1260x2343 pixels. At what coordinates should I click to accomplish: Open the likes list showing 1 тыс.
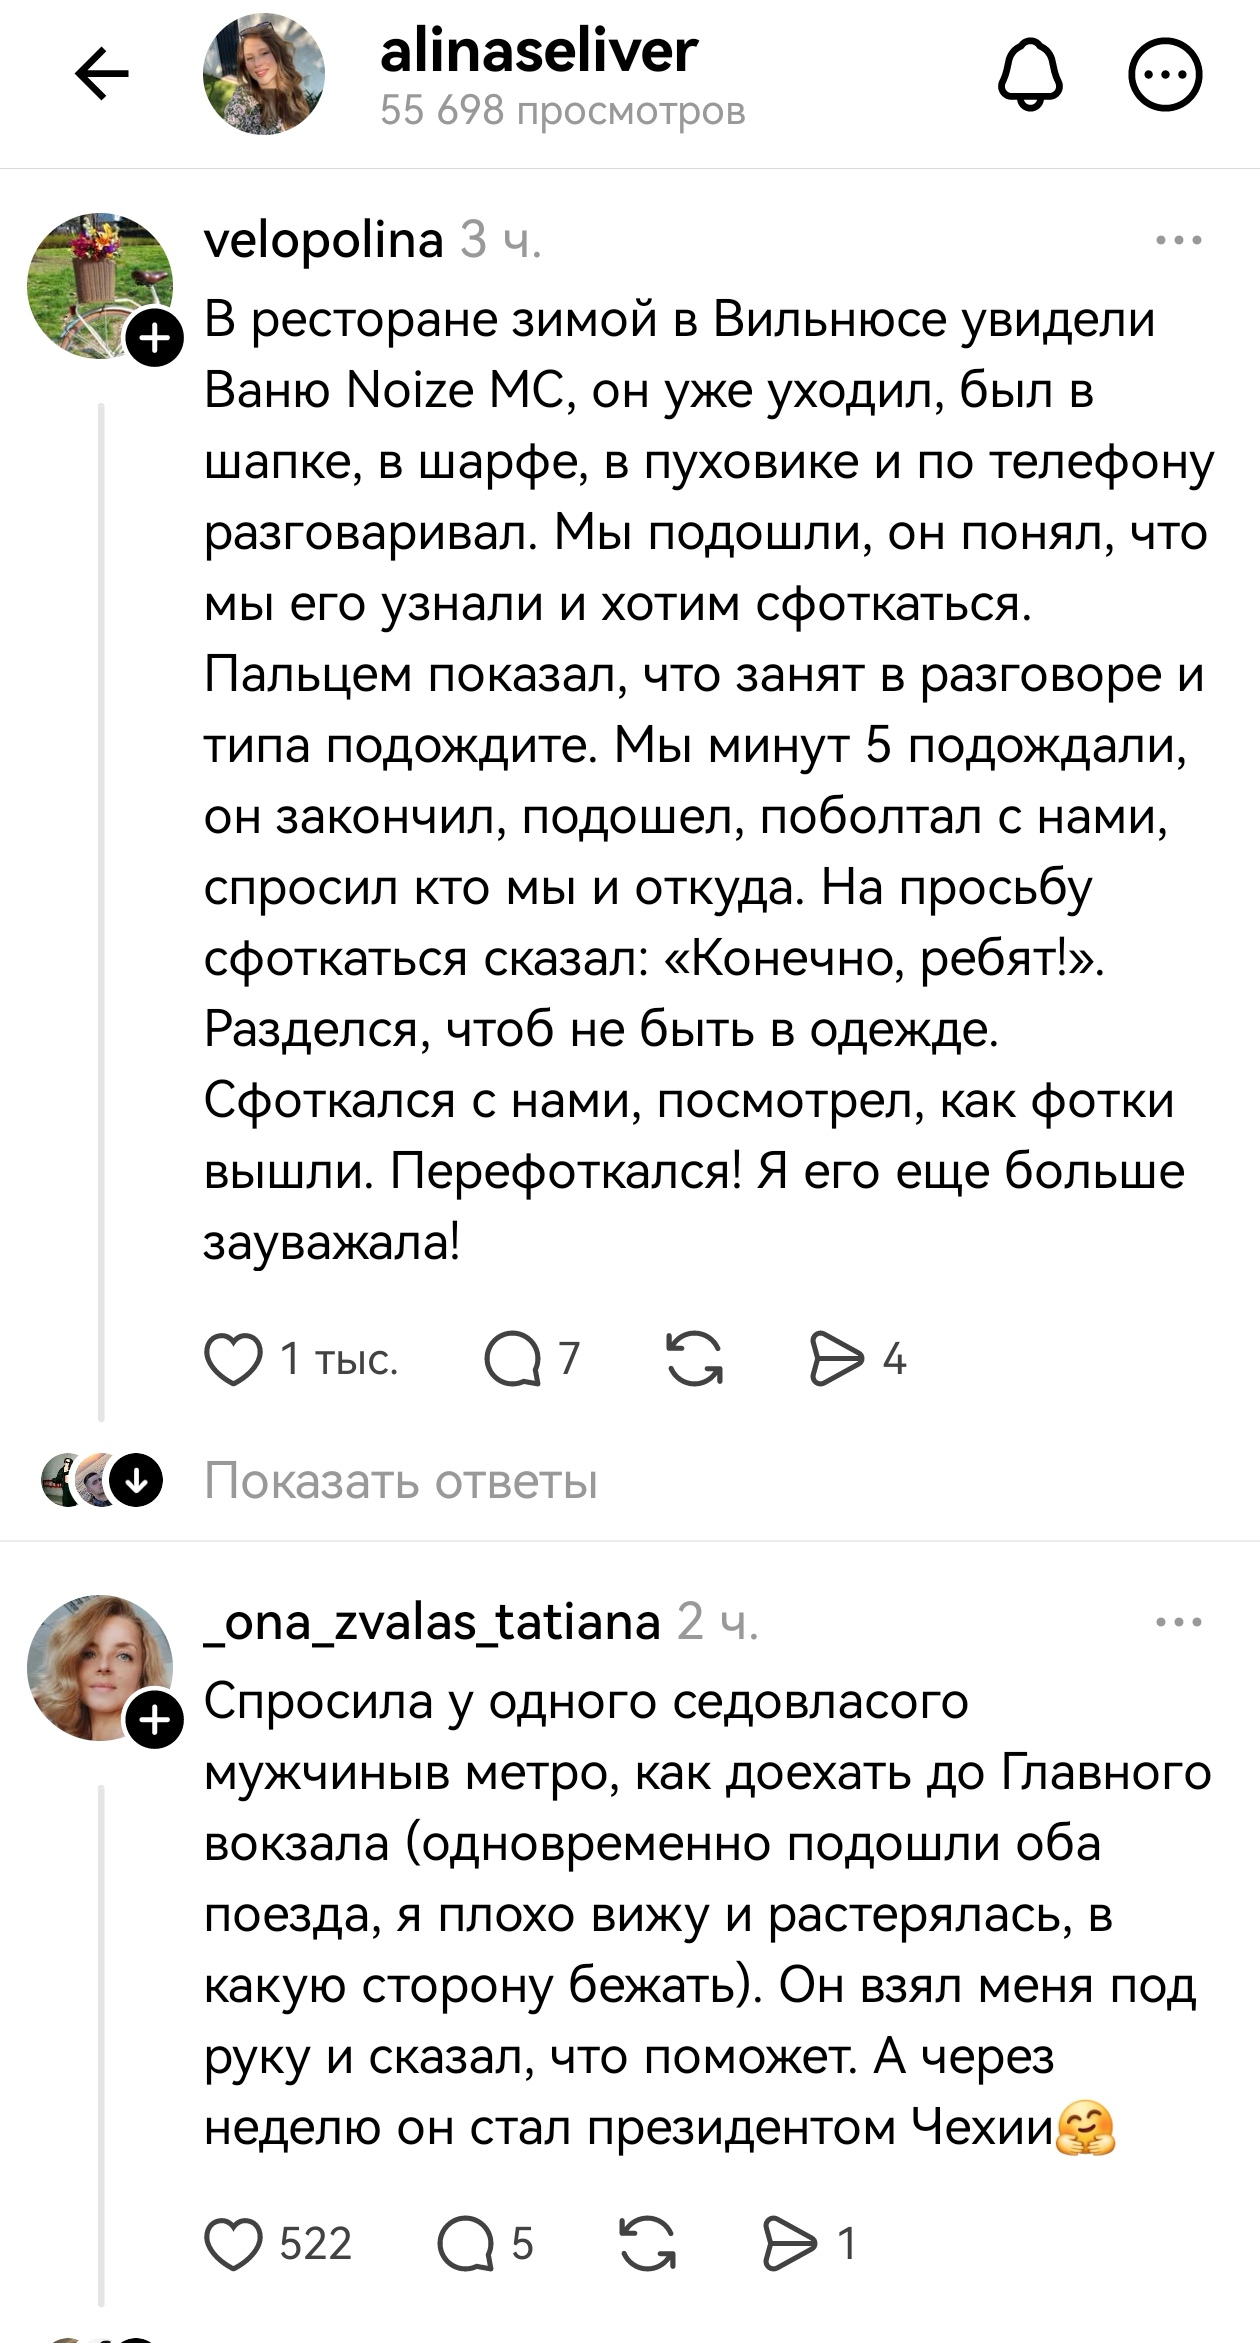pos(338,1357)
